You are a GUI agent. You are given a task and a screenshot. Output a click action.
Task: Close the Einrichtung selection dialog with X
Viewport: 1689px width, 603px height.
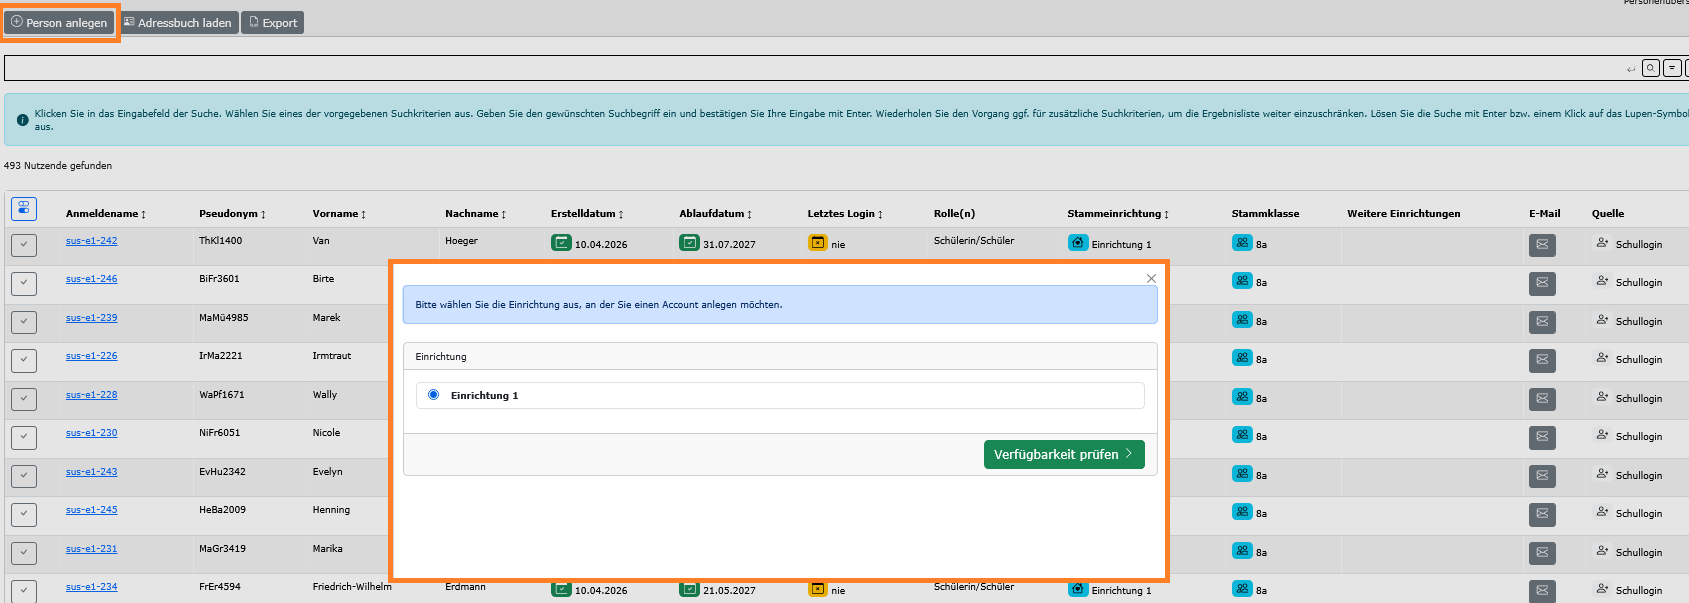(1151, 278)
